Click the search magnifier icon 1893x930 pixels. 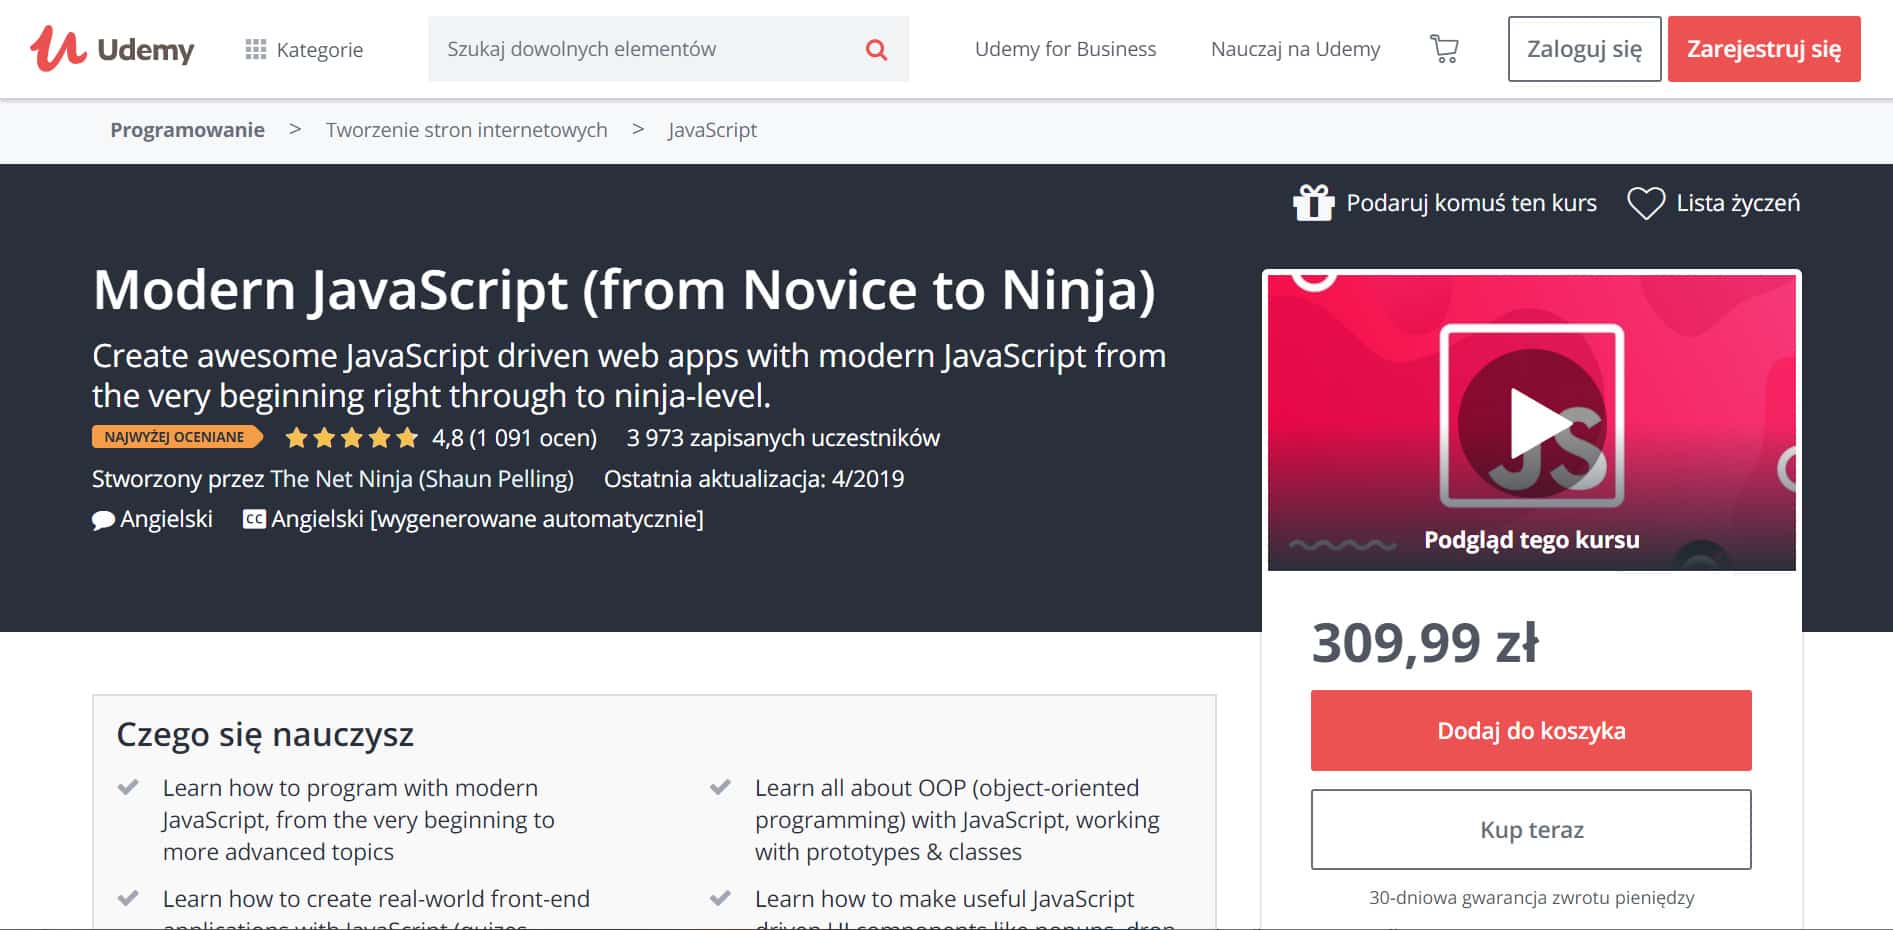(x=876, y=49)
